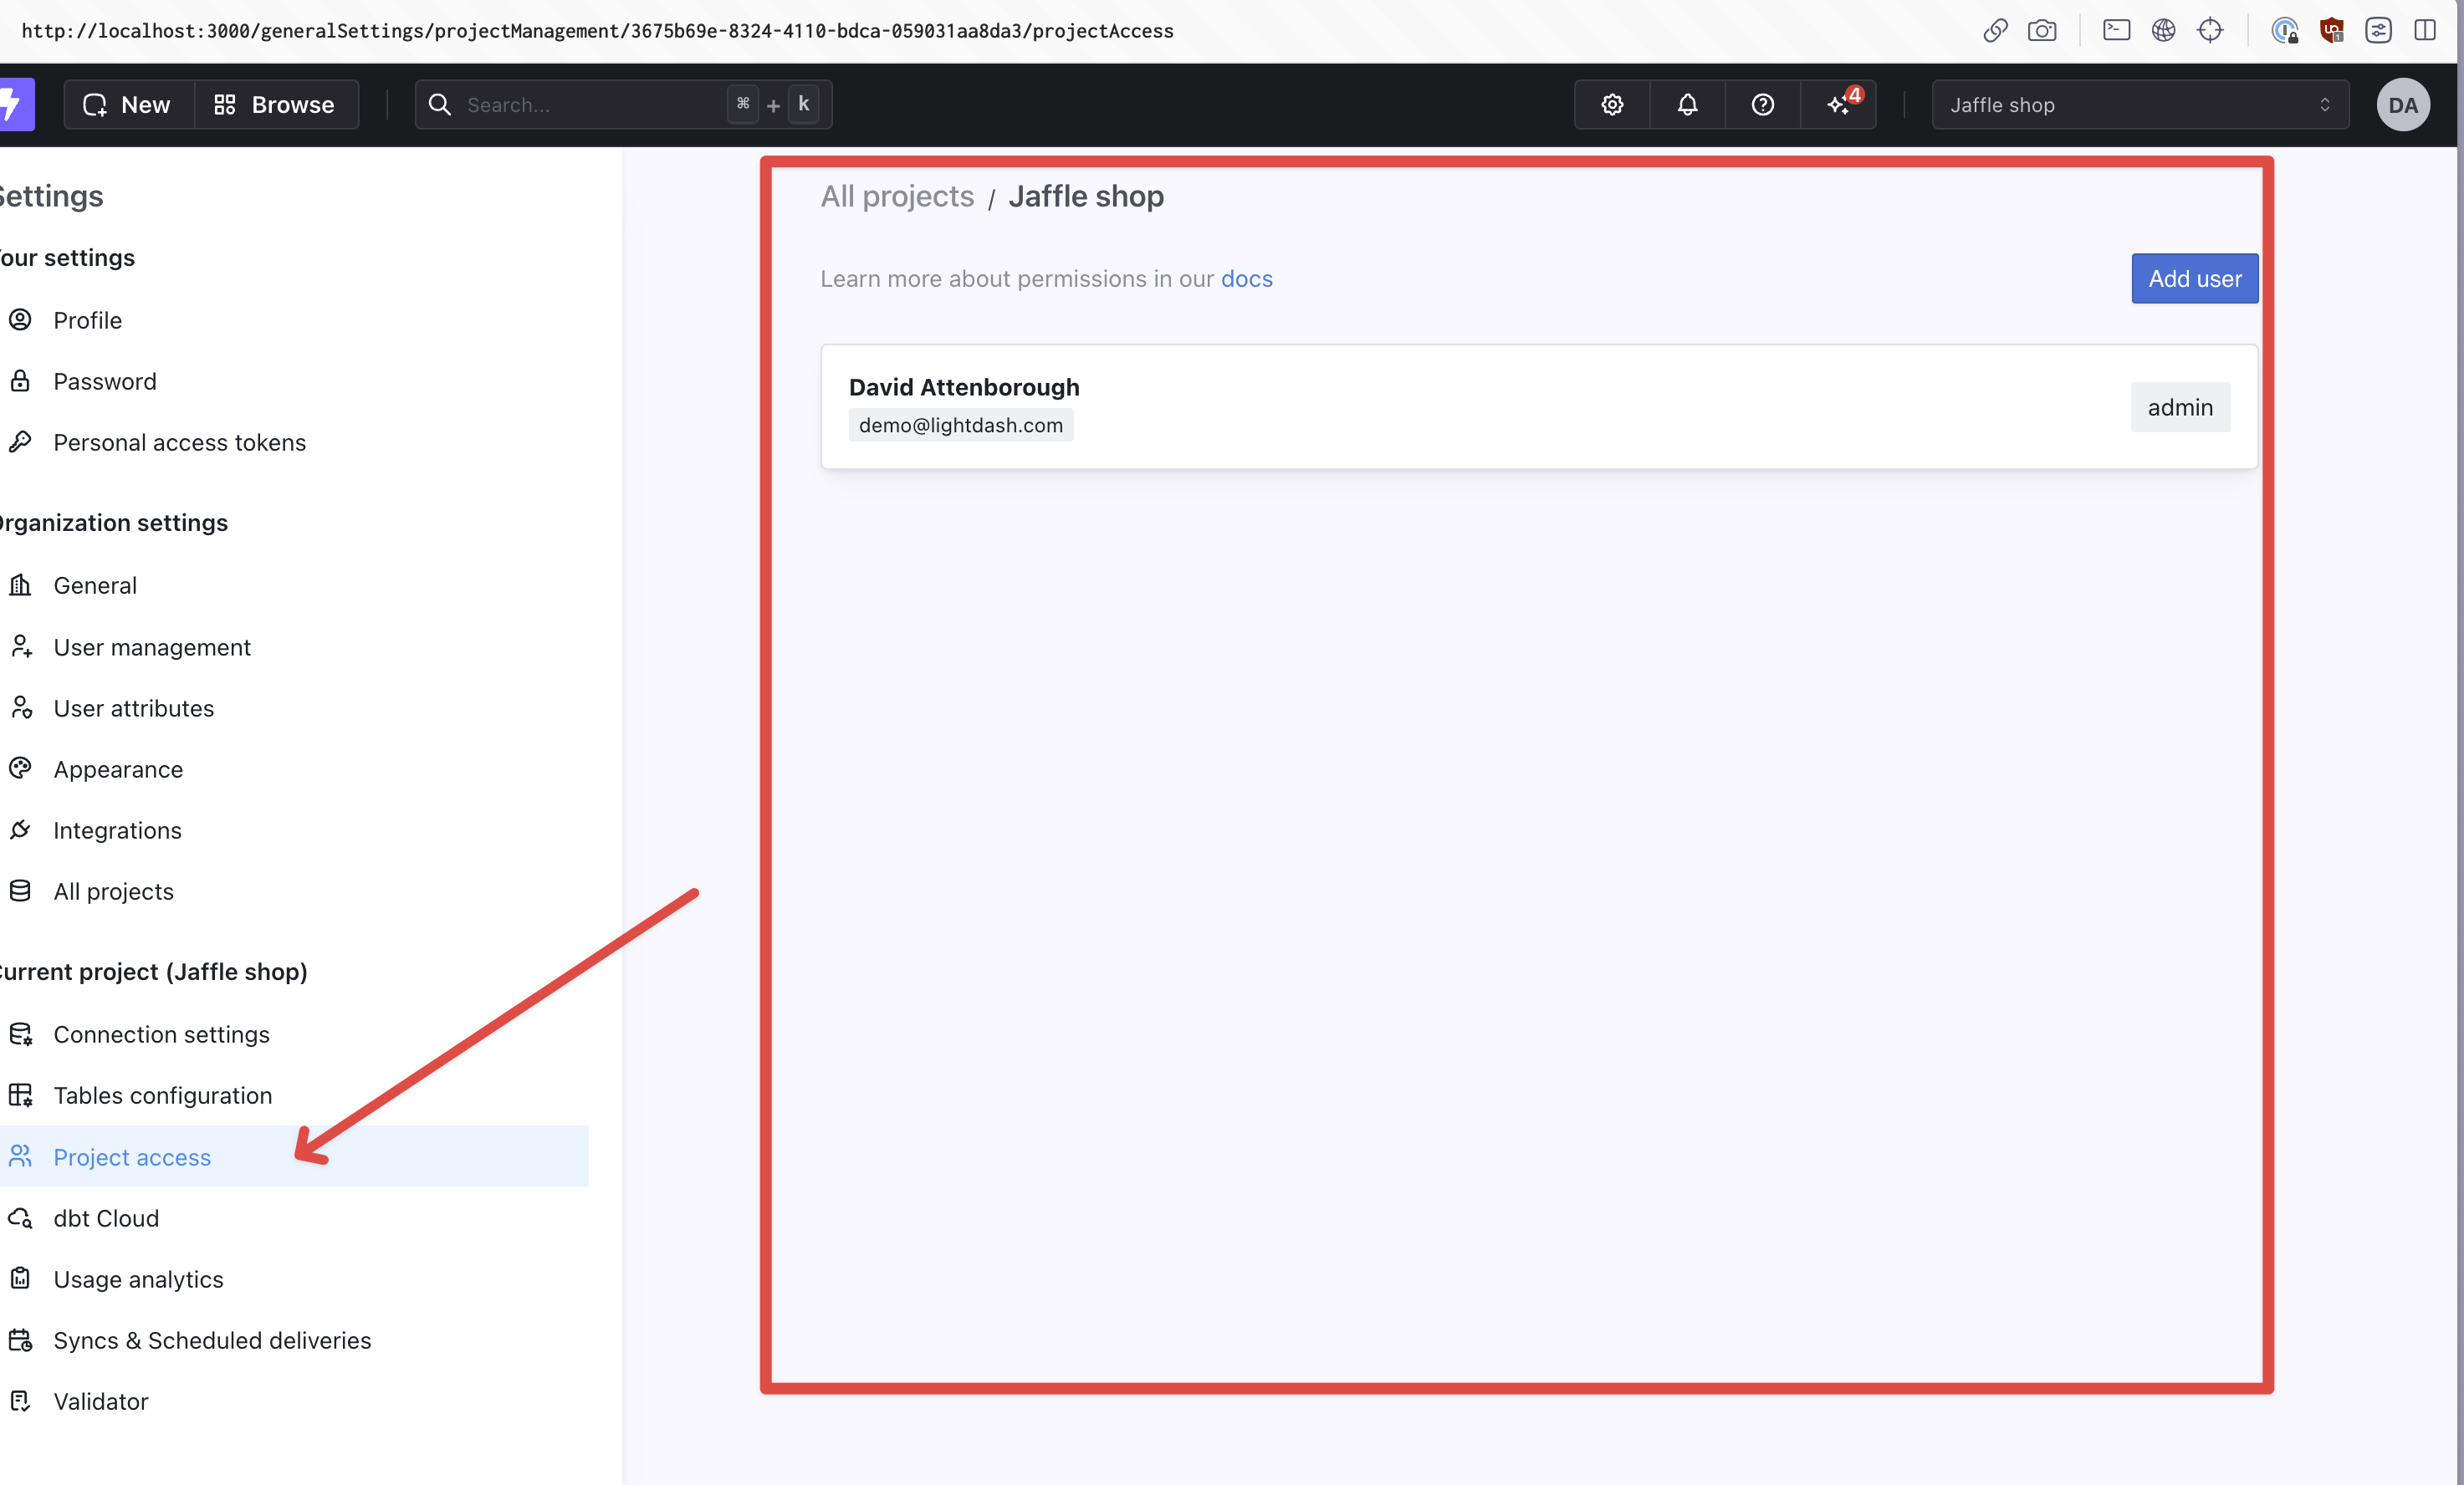Screen dimensions: 2464x1485
Task: Click the camera screenshot icon in toolbar
Action: [2043, 30]
